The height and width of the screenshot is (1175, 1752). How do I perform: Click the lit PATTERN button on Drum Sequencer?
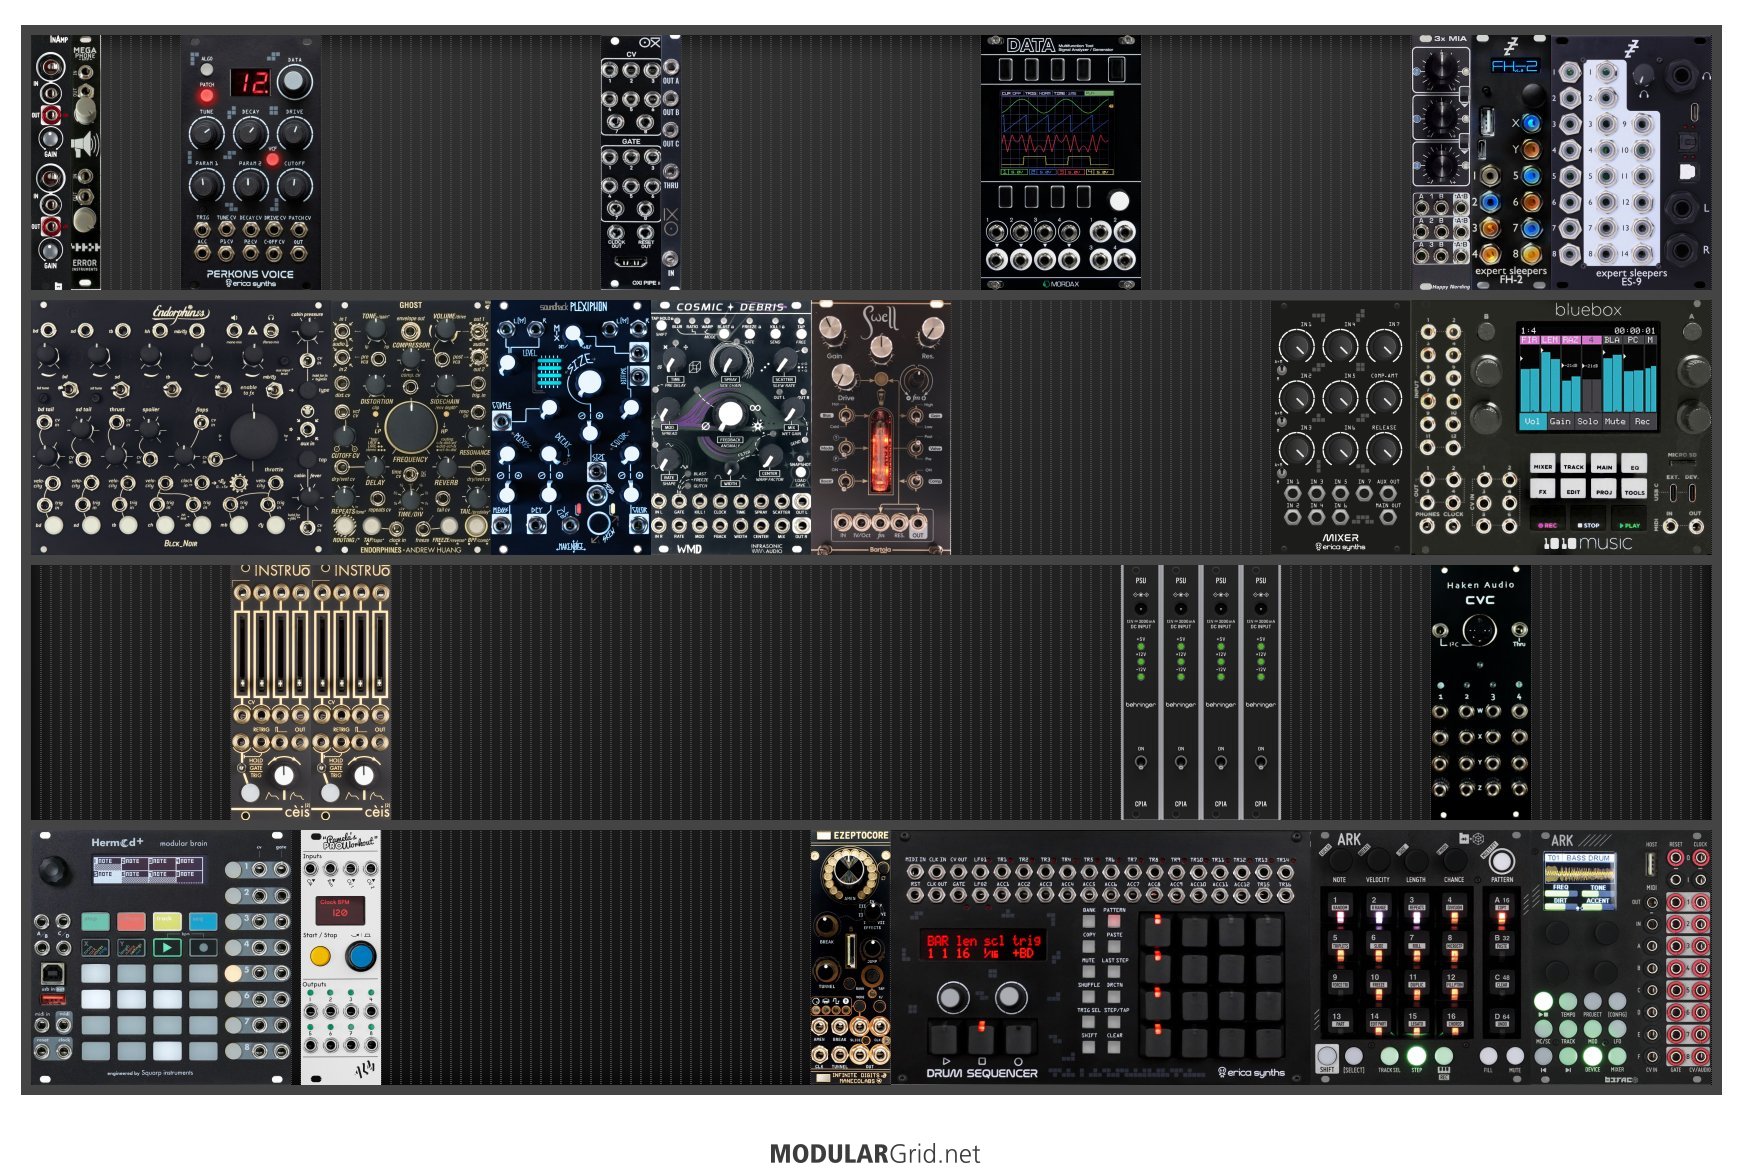point(1114,921)
